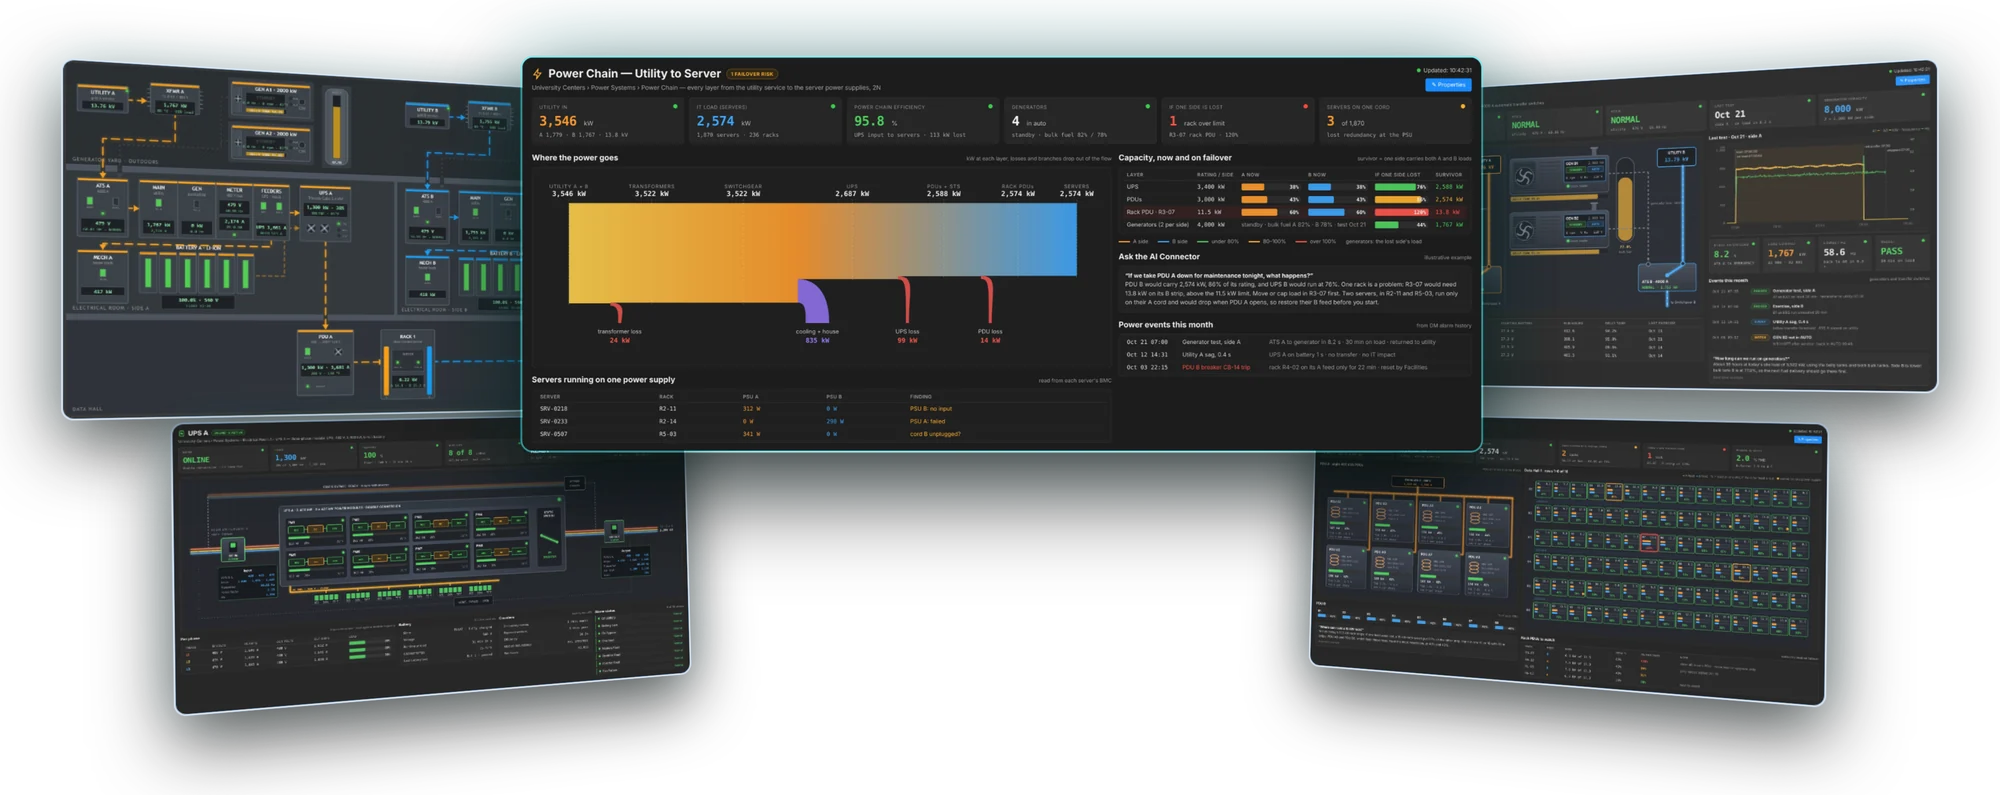Click the Generators '4 in auto' card
This screenshot has width=2000, height=795.
pos(1080,121)
